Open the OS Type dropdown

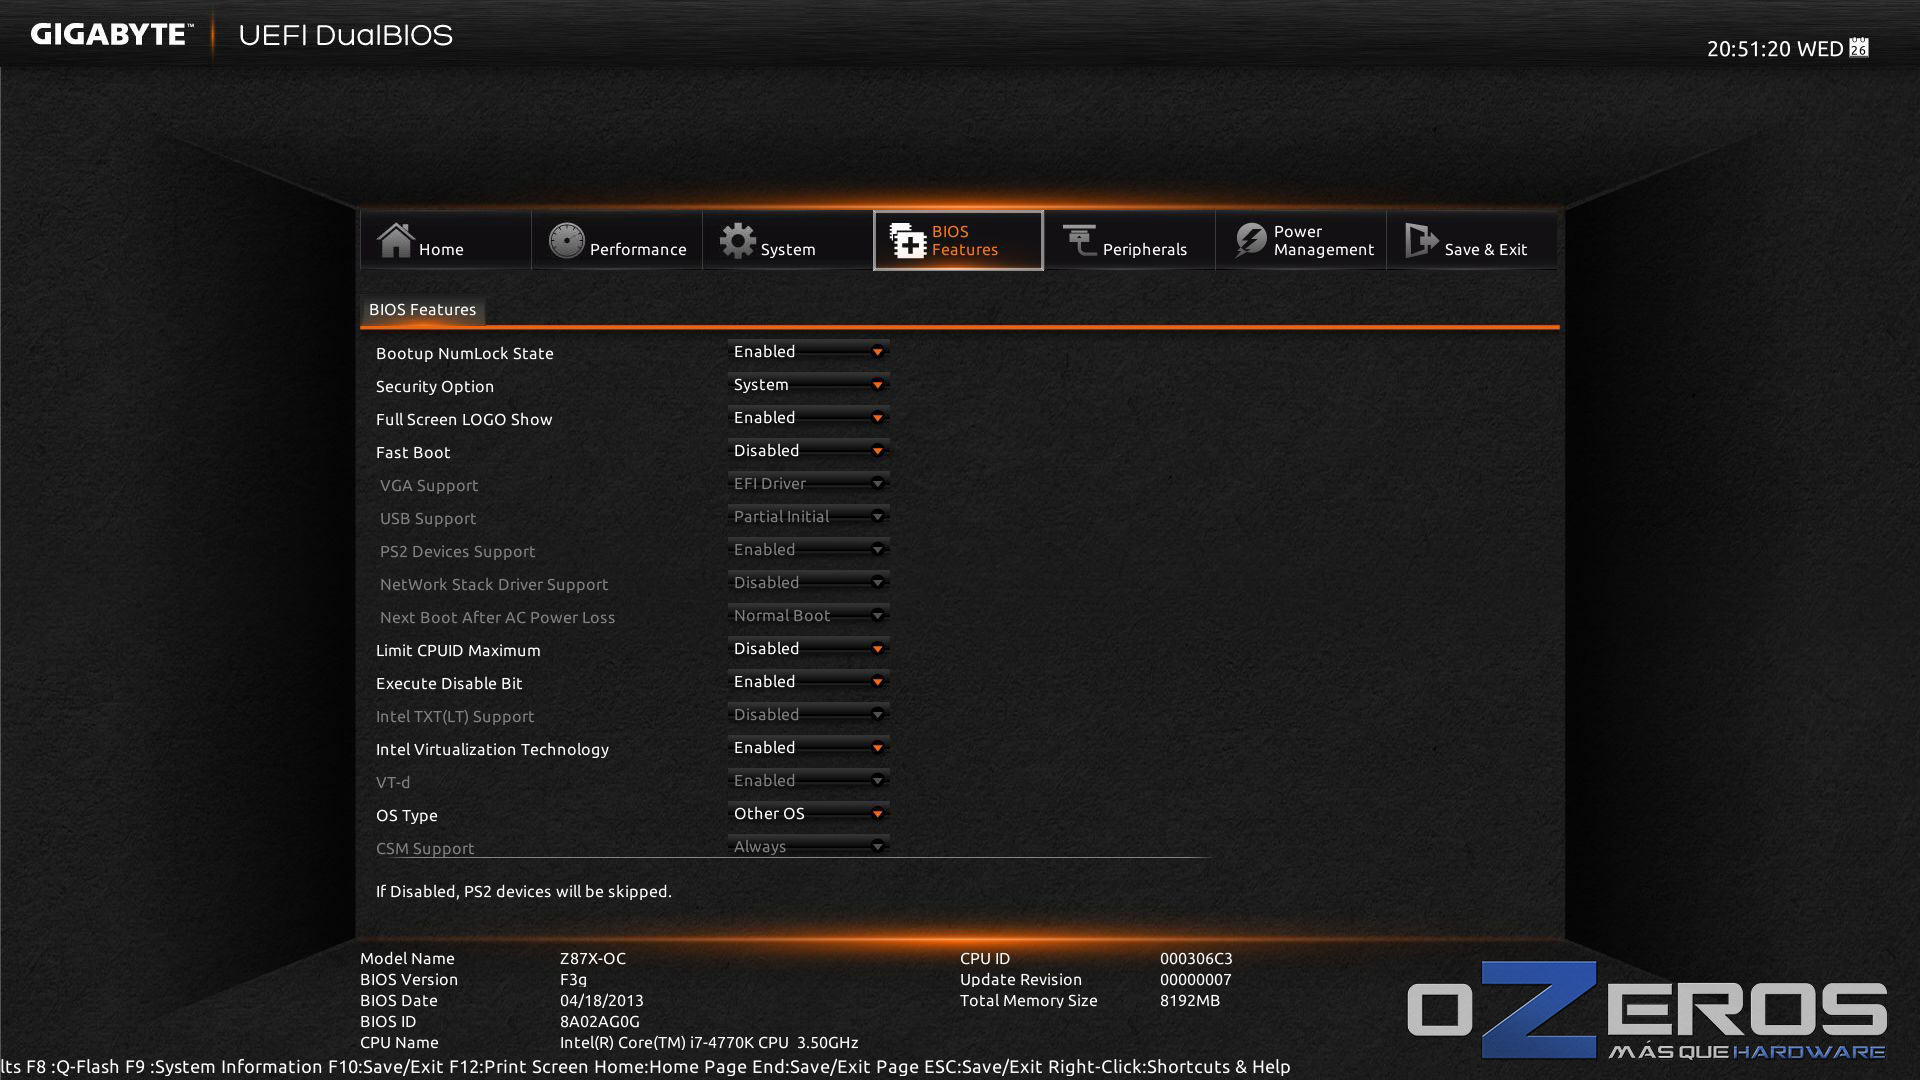[808, 814]
